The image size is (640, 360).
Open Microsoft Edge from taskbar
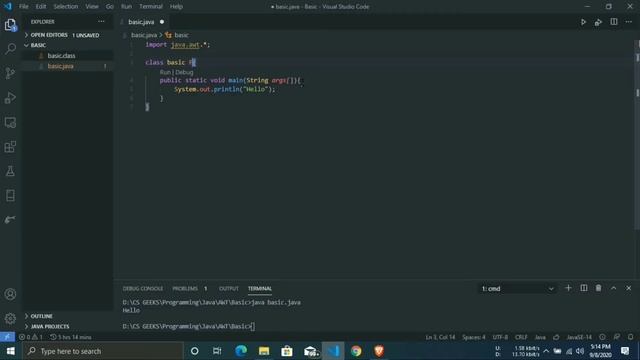click(x=241, y=351)
